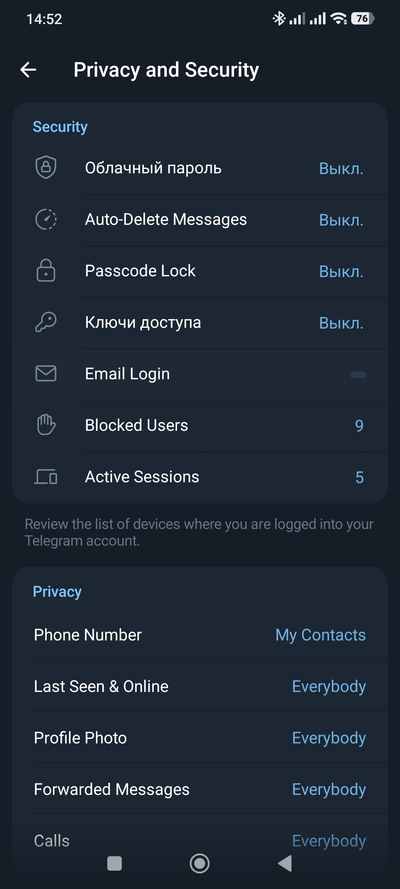Tap the shield icon beside Облачный пароль
The image size is (400, 889).
click(x=46, y=168)
